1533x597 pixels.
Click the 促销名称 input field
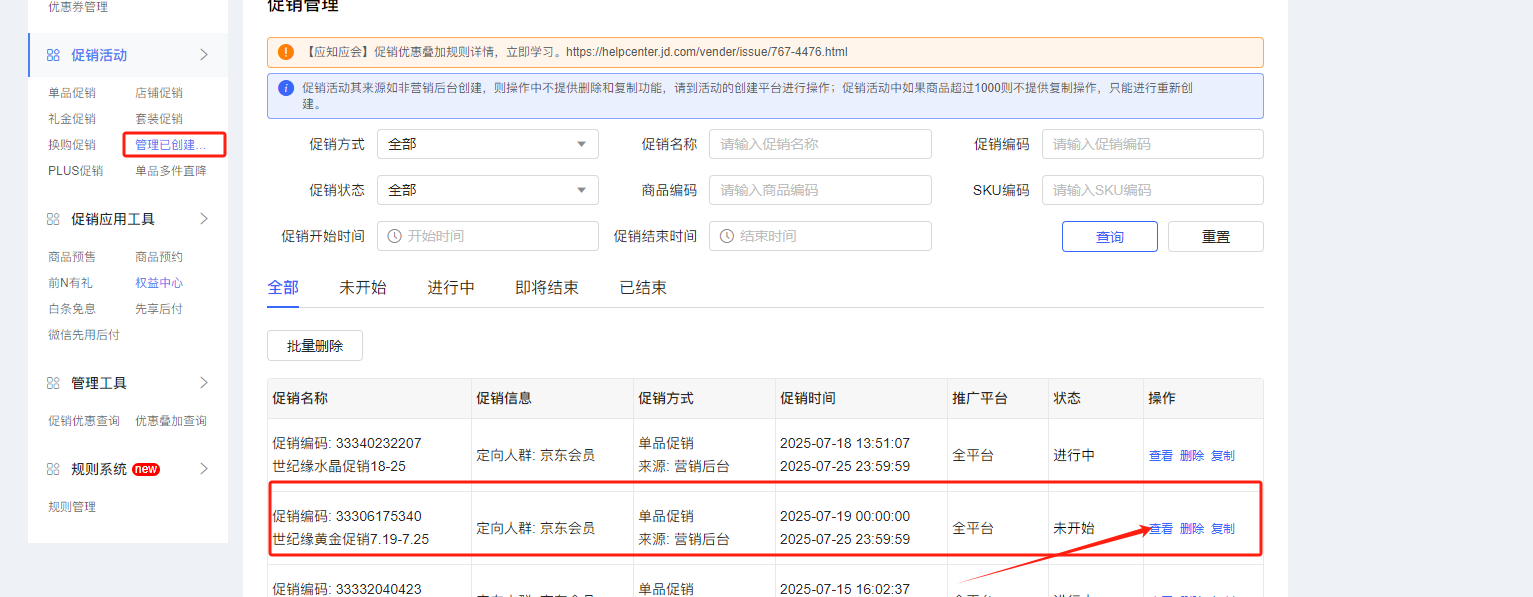(x=820, y=144)
